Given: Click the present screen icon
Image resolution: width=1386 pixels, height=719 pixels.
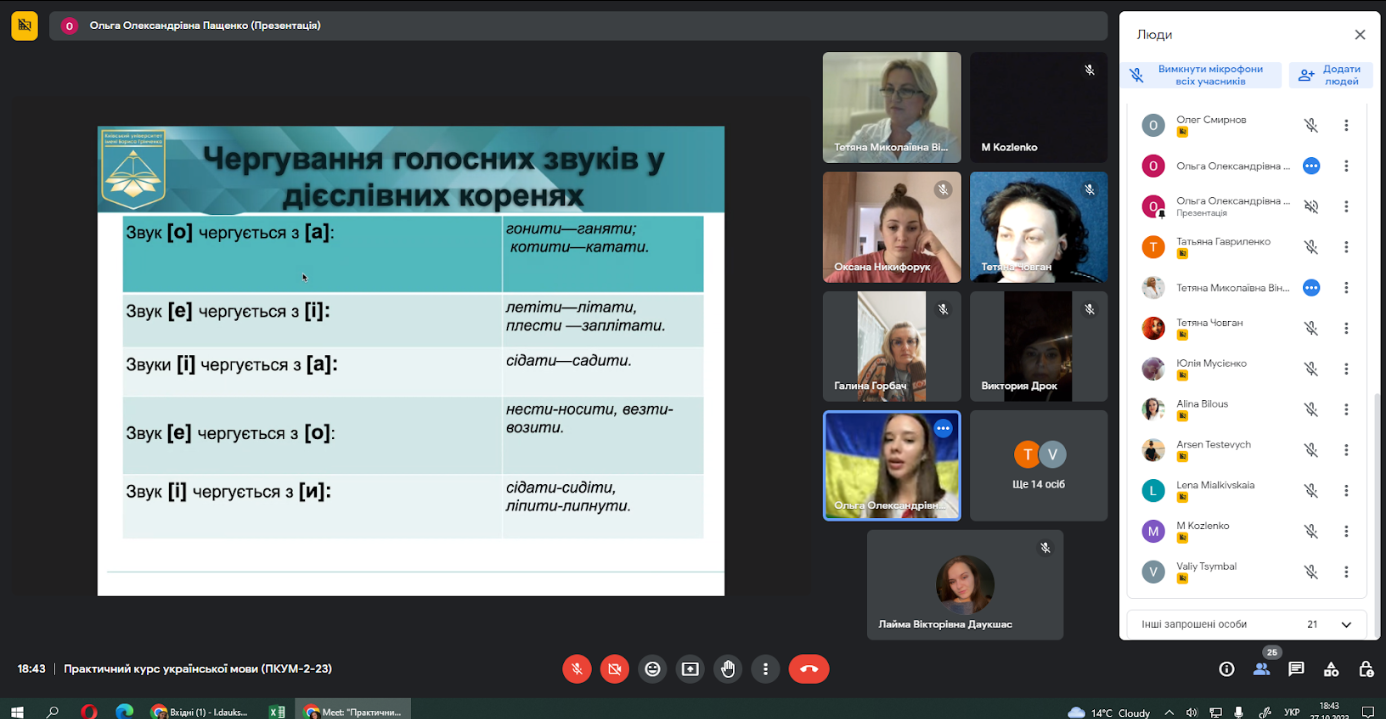Looking at the screenshot, I should click(x=690, y=669).
